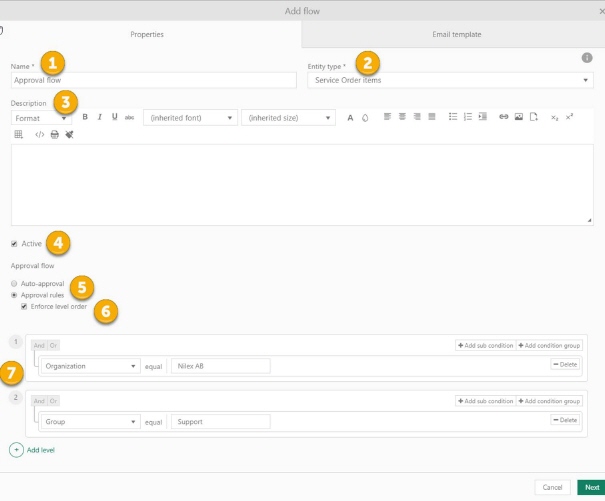This screenshot has width=605, height=501.
Task: Click Add condition group in level 2
Action: pos(549,401)
